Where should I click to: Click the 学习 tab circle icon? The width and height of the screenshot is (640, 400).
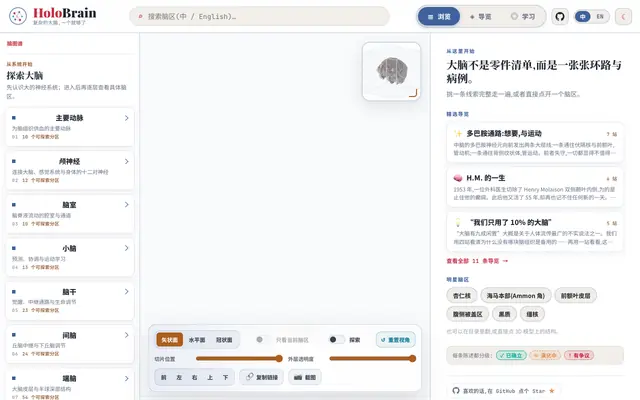(514, 16)
